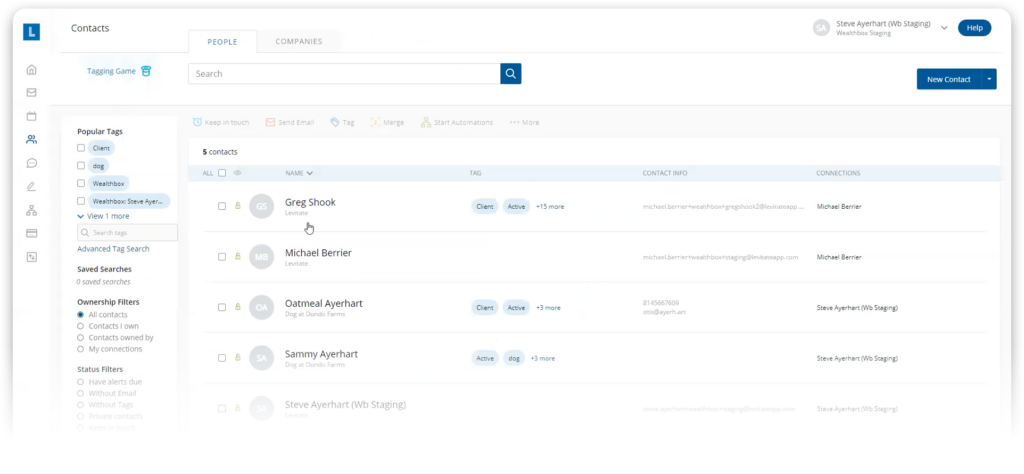The height and width of the screenshot is (474, 1024).
Task: Expand +15 more tags for Greg Shook
Action: (x=550, y=206)
